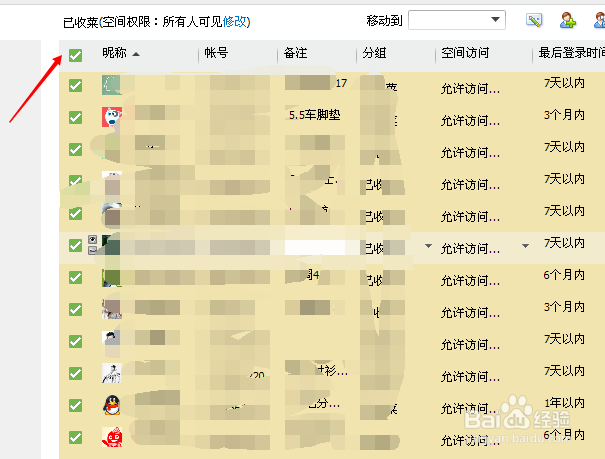Uncheck the first row checkbox with remark ending 17

[x=75, y=85]
